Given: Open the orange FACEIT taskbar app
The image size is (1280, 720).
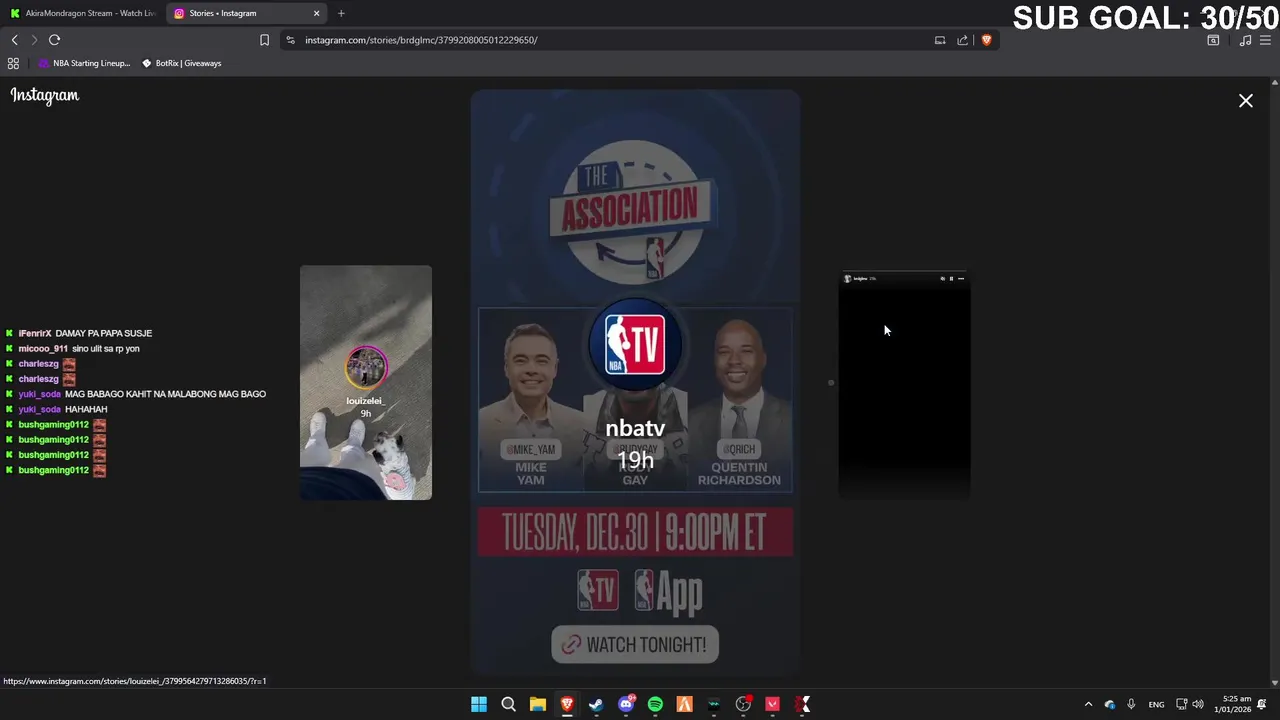Looking at the screenshot, I should (x=684, y=704).
